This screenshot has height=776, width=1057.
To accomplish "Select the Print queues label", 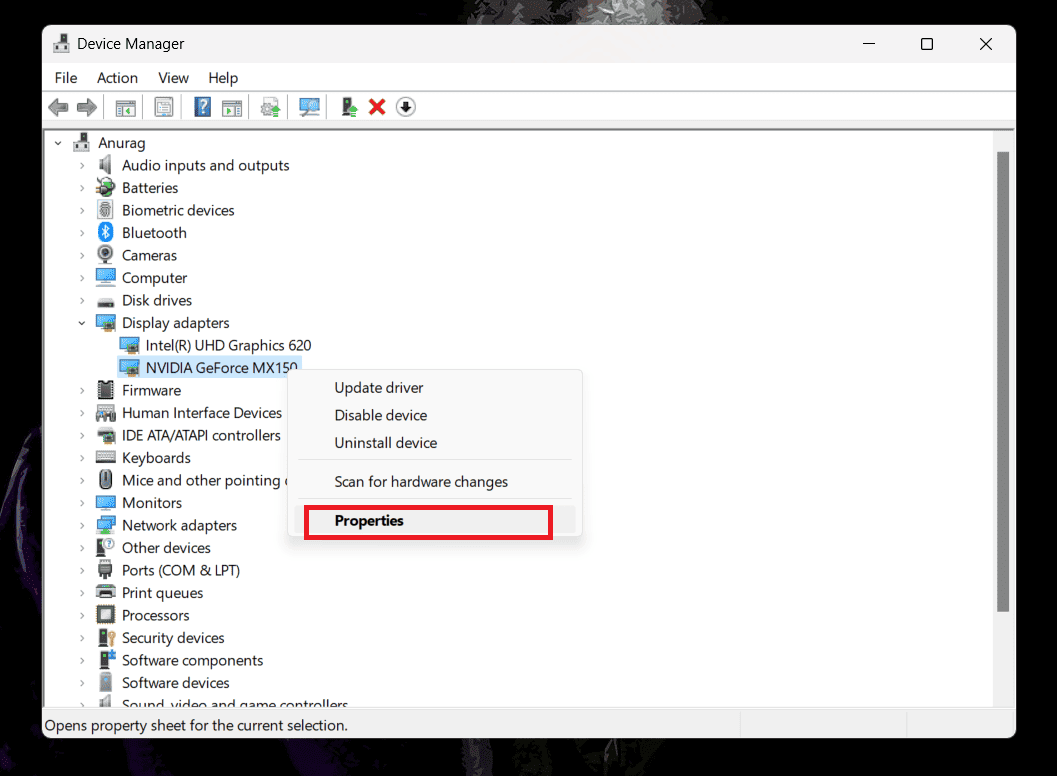I will 162,593.
